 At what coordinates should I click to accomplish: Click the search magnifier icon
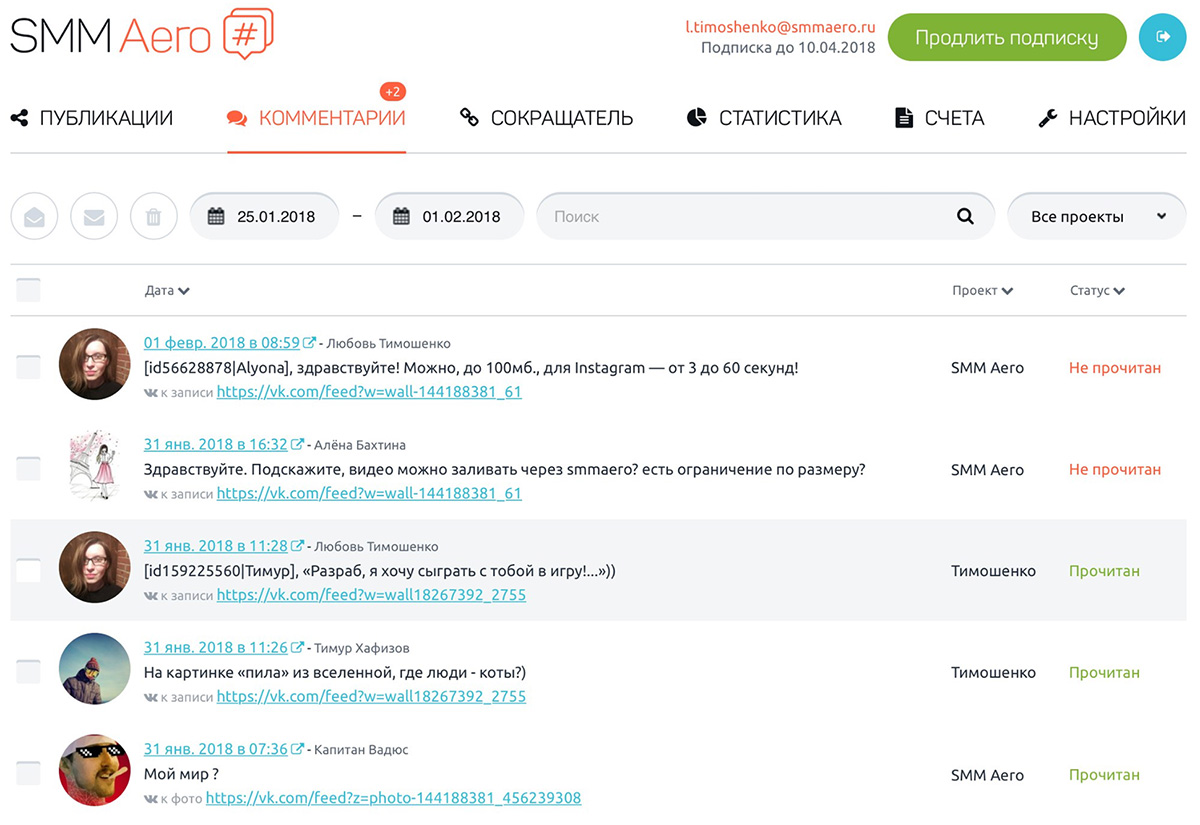click(x=965, y=216)
